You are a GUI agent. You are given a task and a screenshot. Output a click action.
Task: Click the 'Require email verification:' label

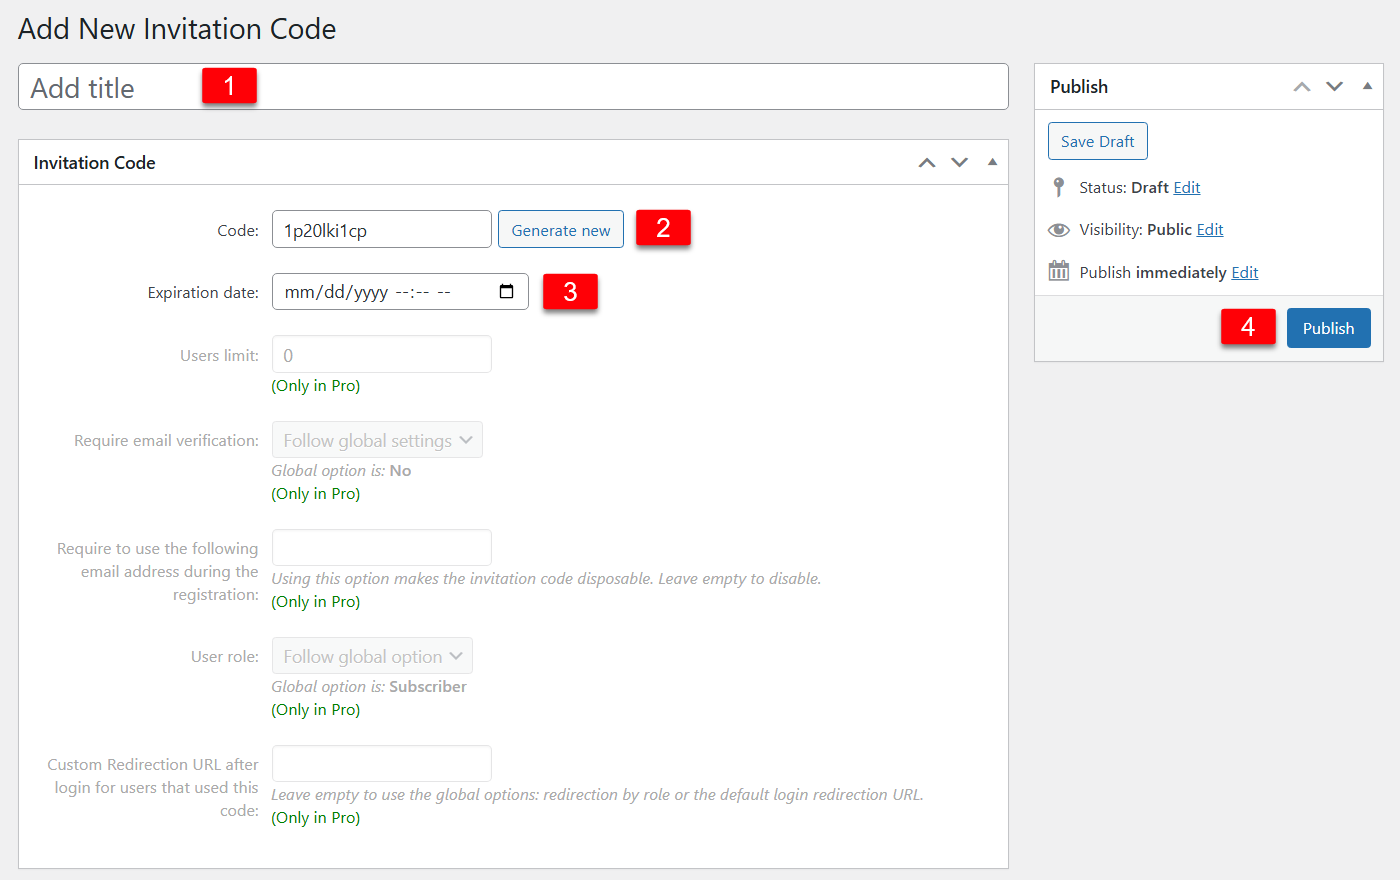[x=166, y=440]
